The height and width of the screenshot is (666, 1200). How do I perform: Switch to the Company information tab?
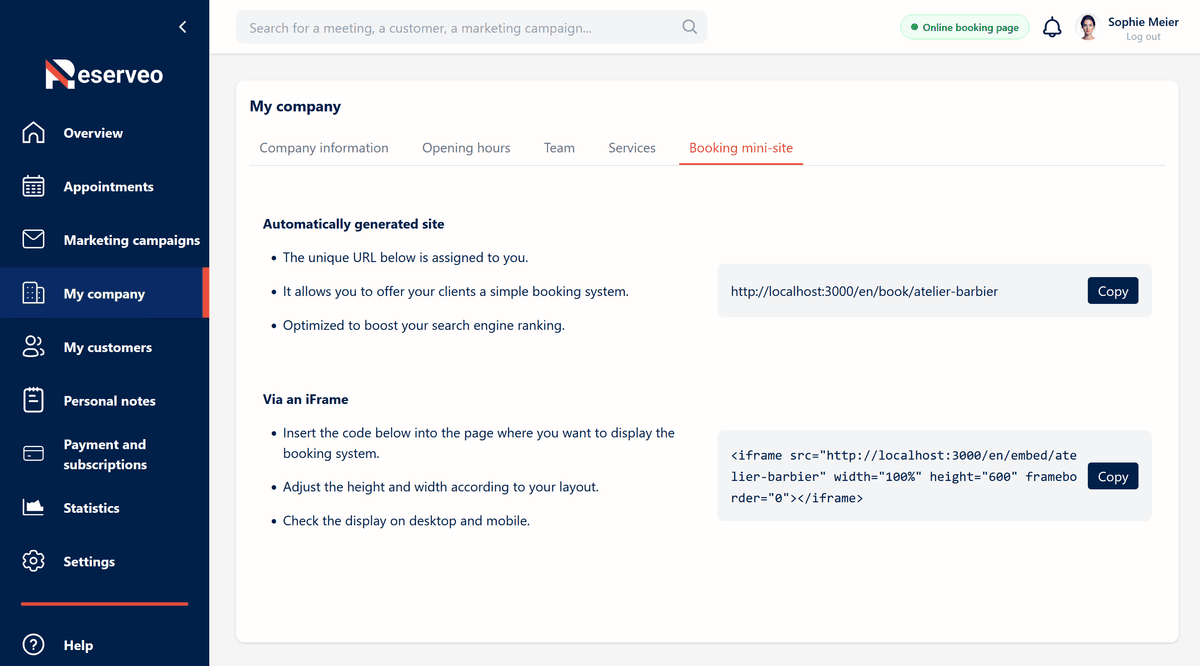pyautogui.click(x=324, y=148)
